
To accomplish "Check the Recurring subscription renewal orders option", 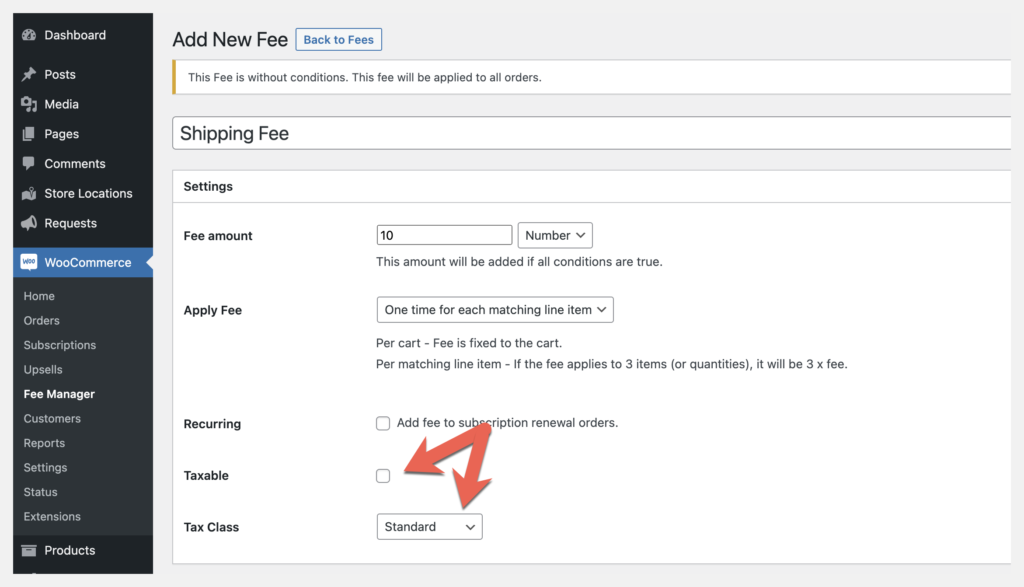I will (x=383, y=423).
